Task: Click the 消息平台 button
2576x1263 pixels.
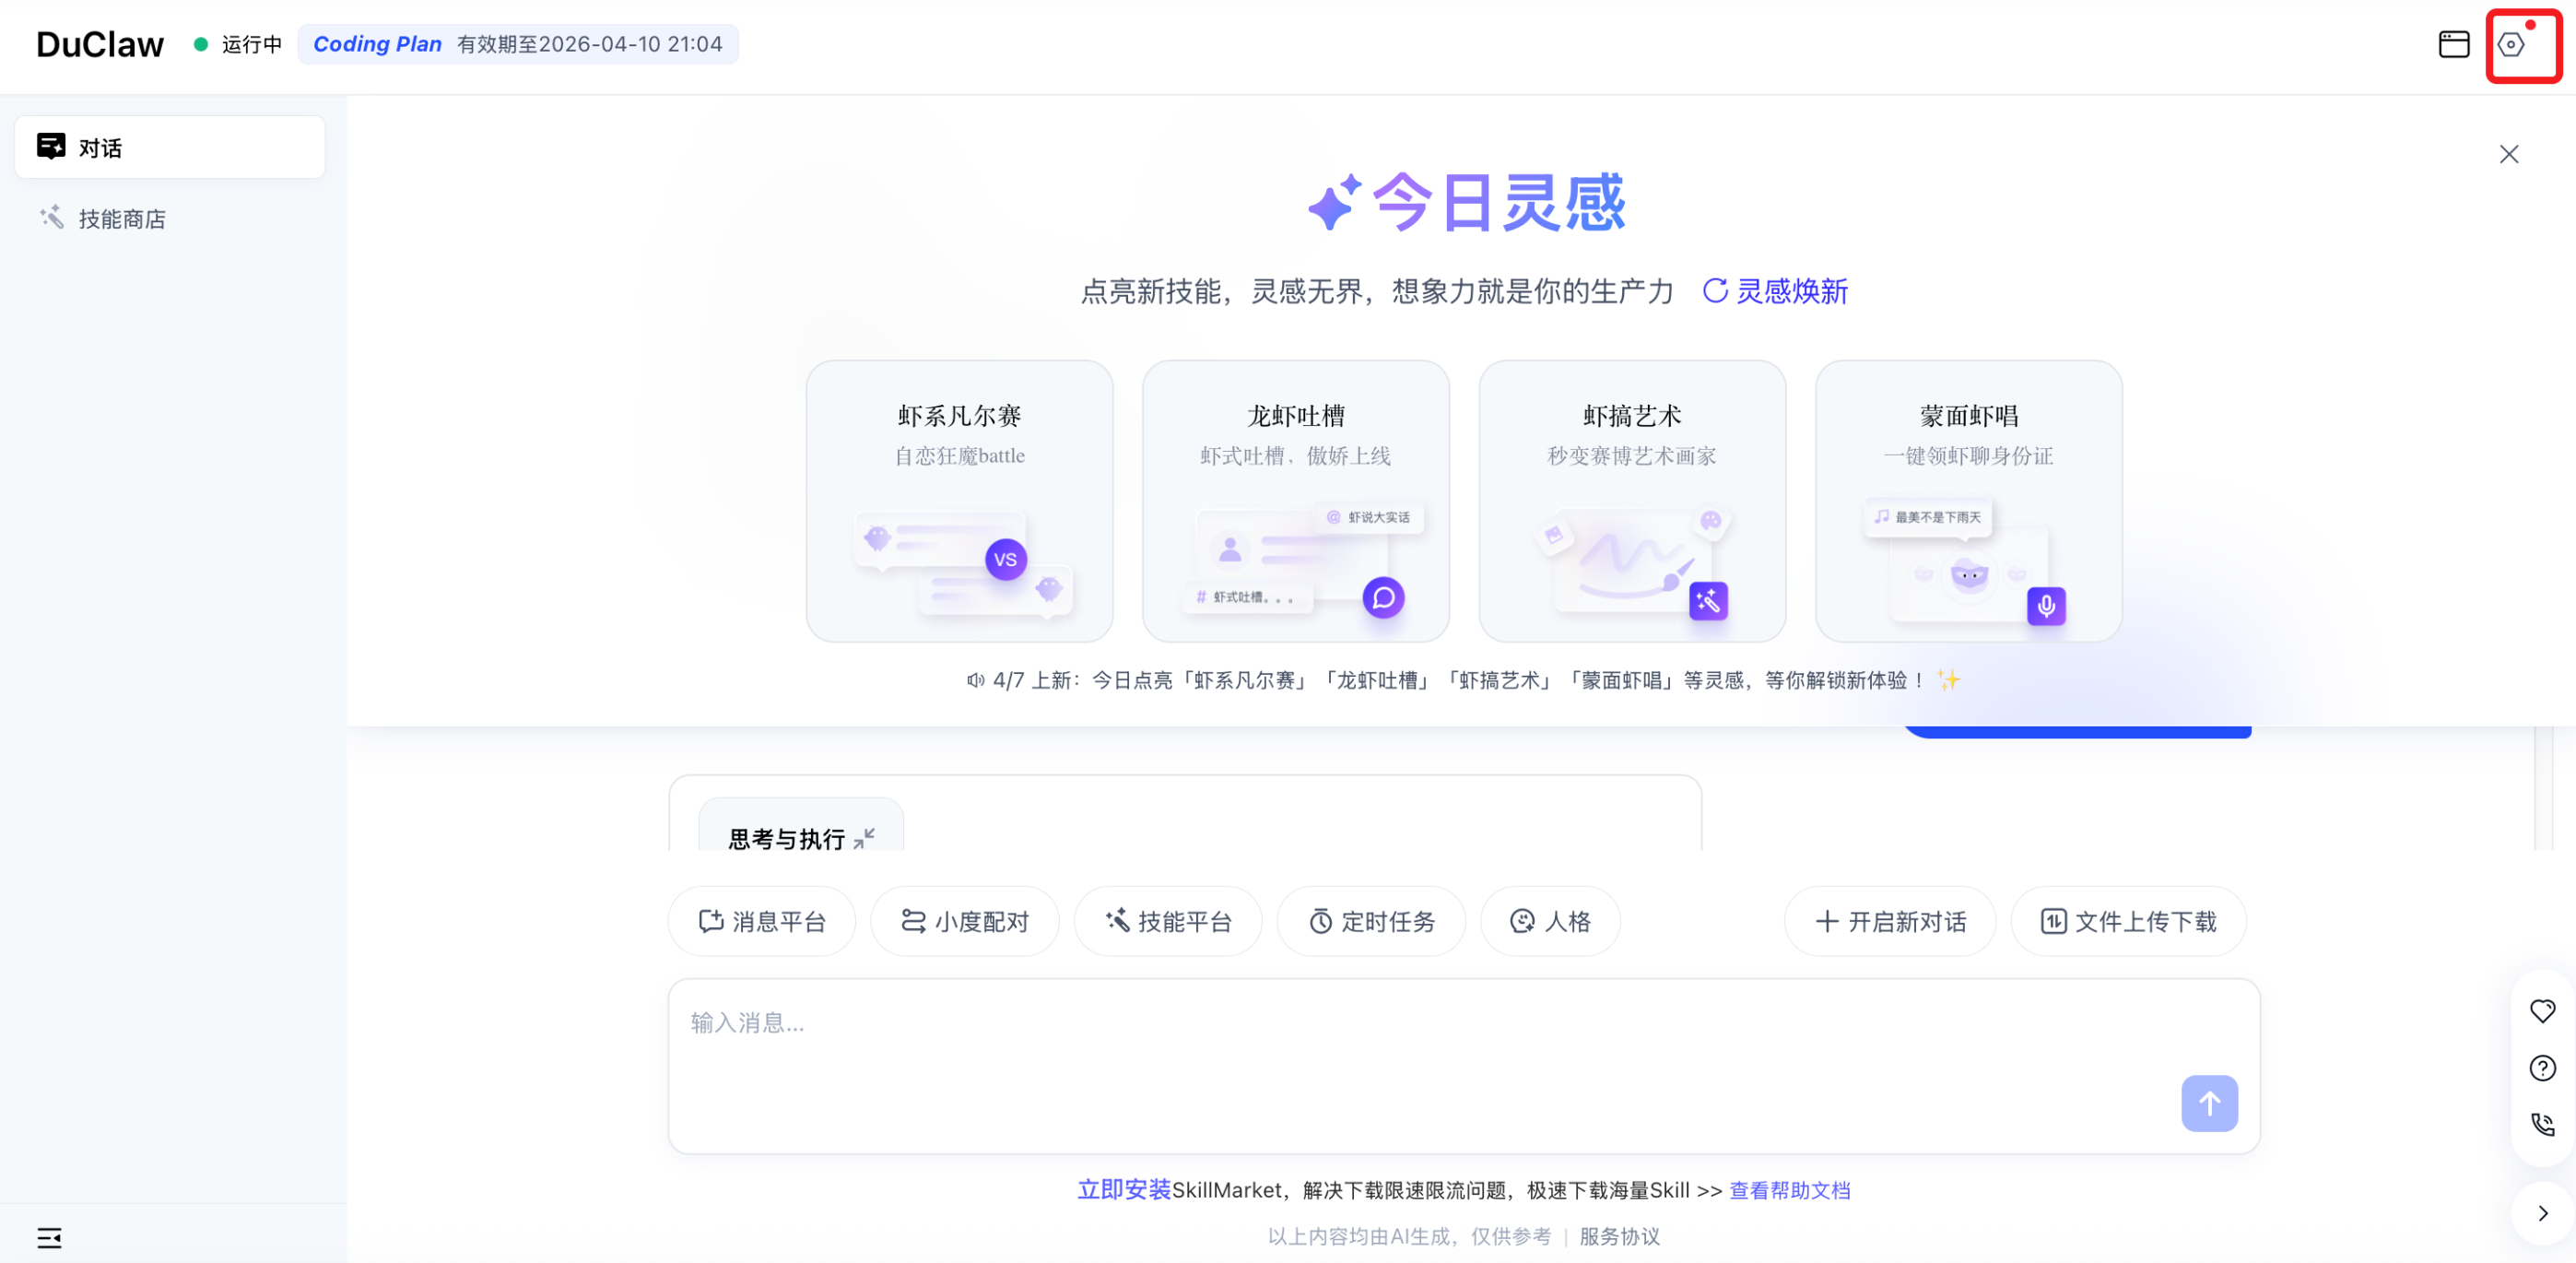Action: (x=762, y=921)
